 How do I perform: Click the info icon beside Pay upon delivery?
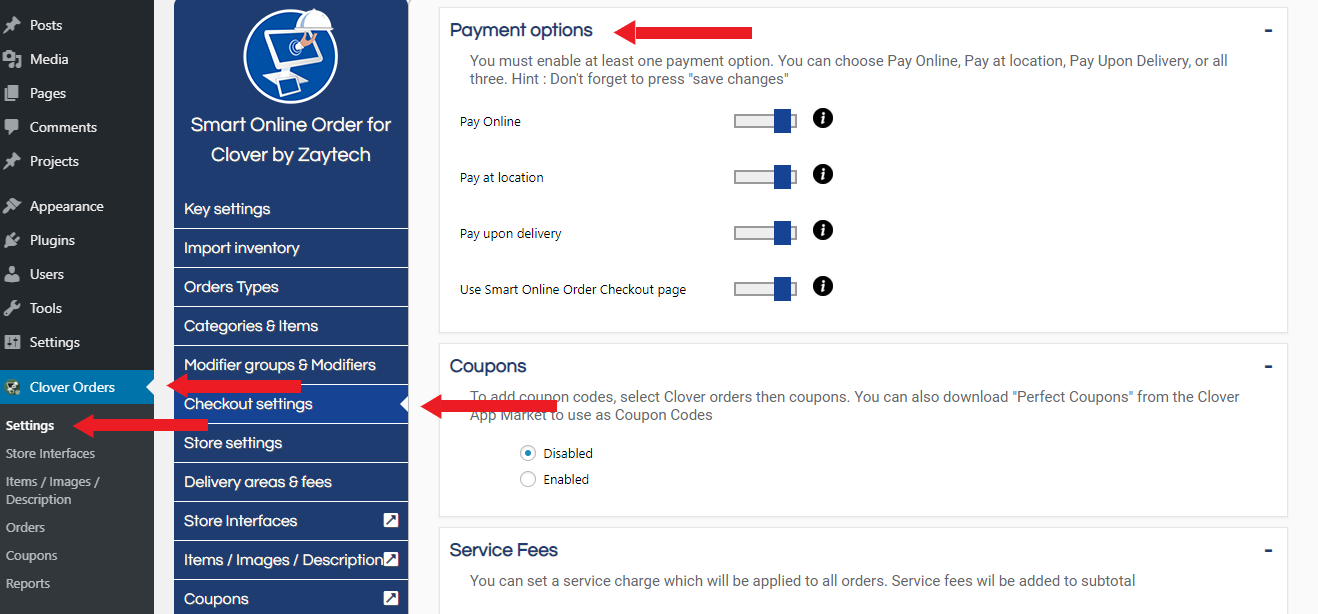(823, 230)
